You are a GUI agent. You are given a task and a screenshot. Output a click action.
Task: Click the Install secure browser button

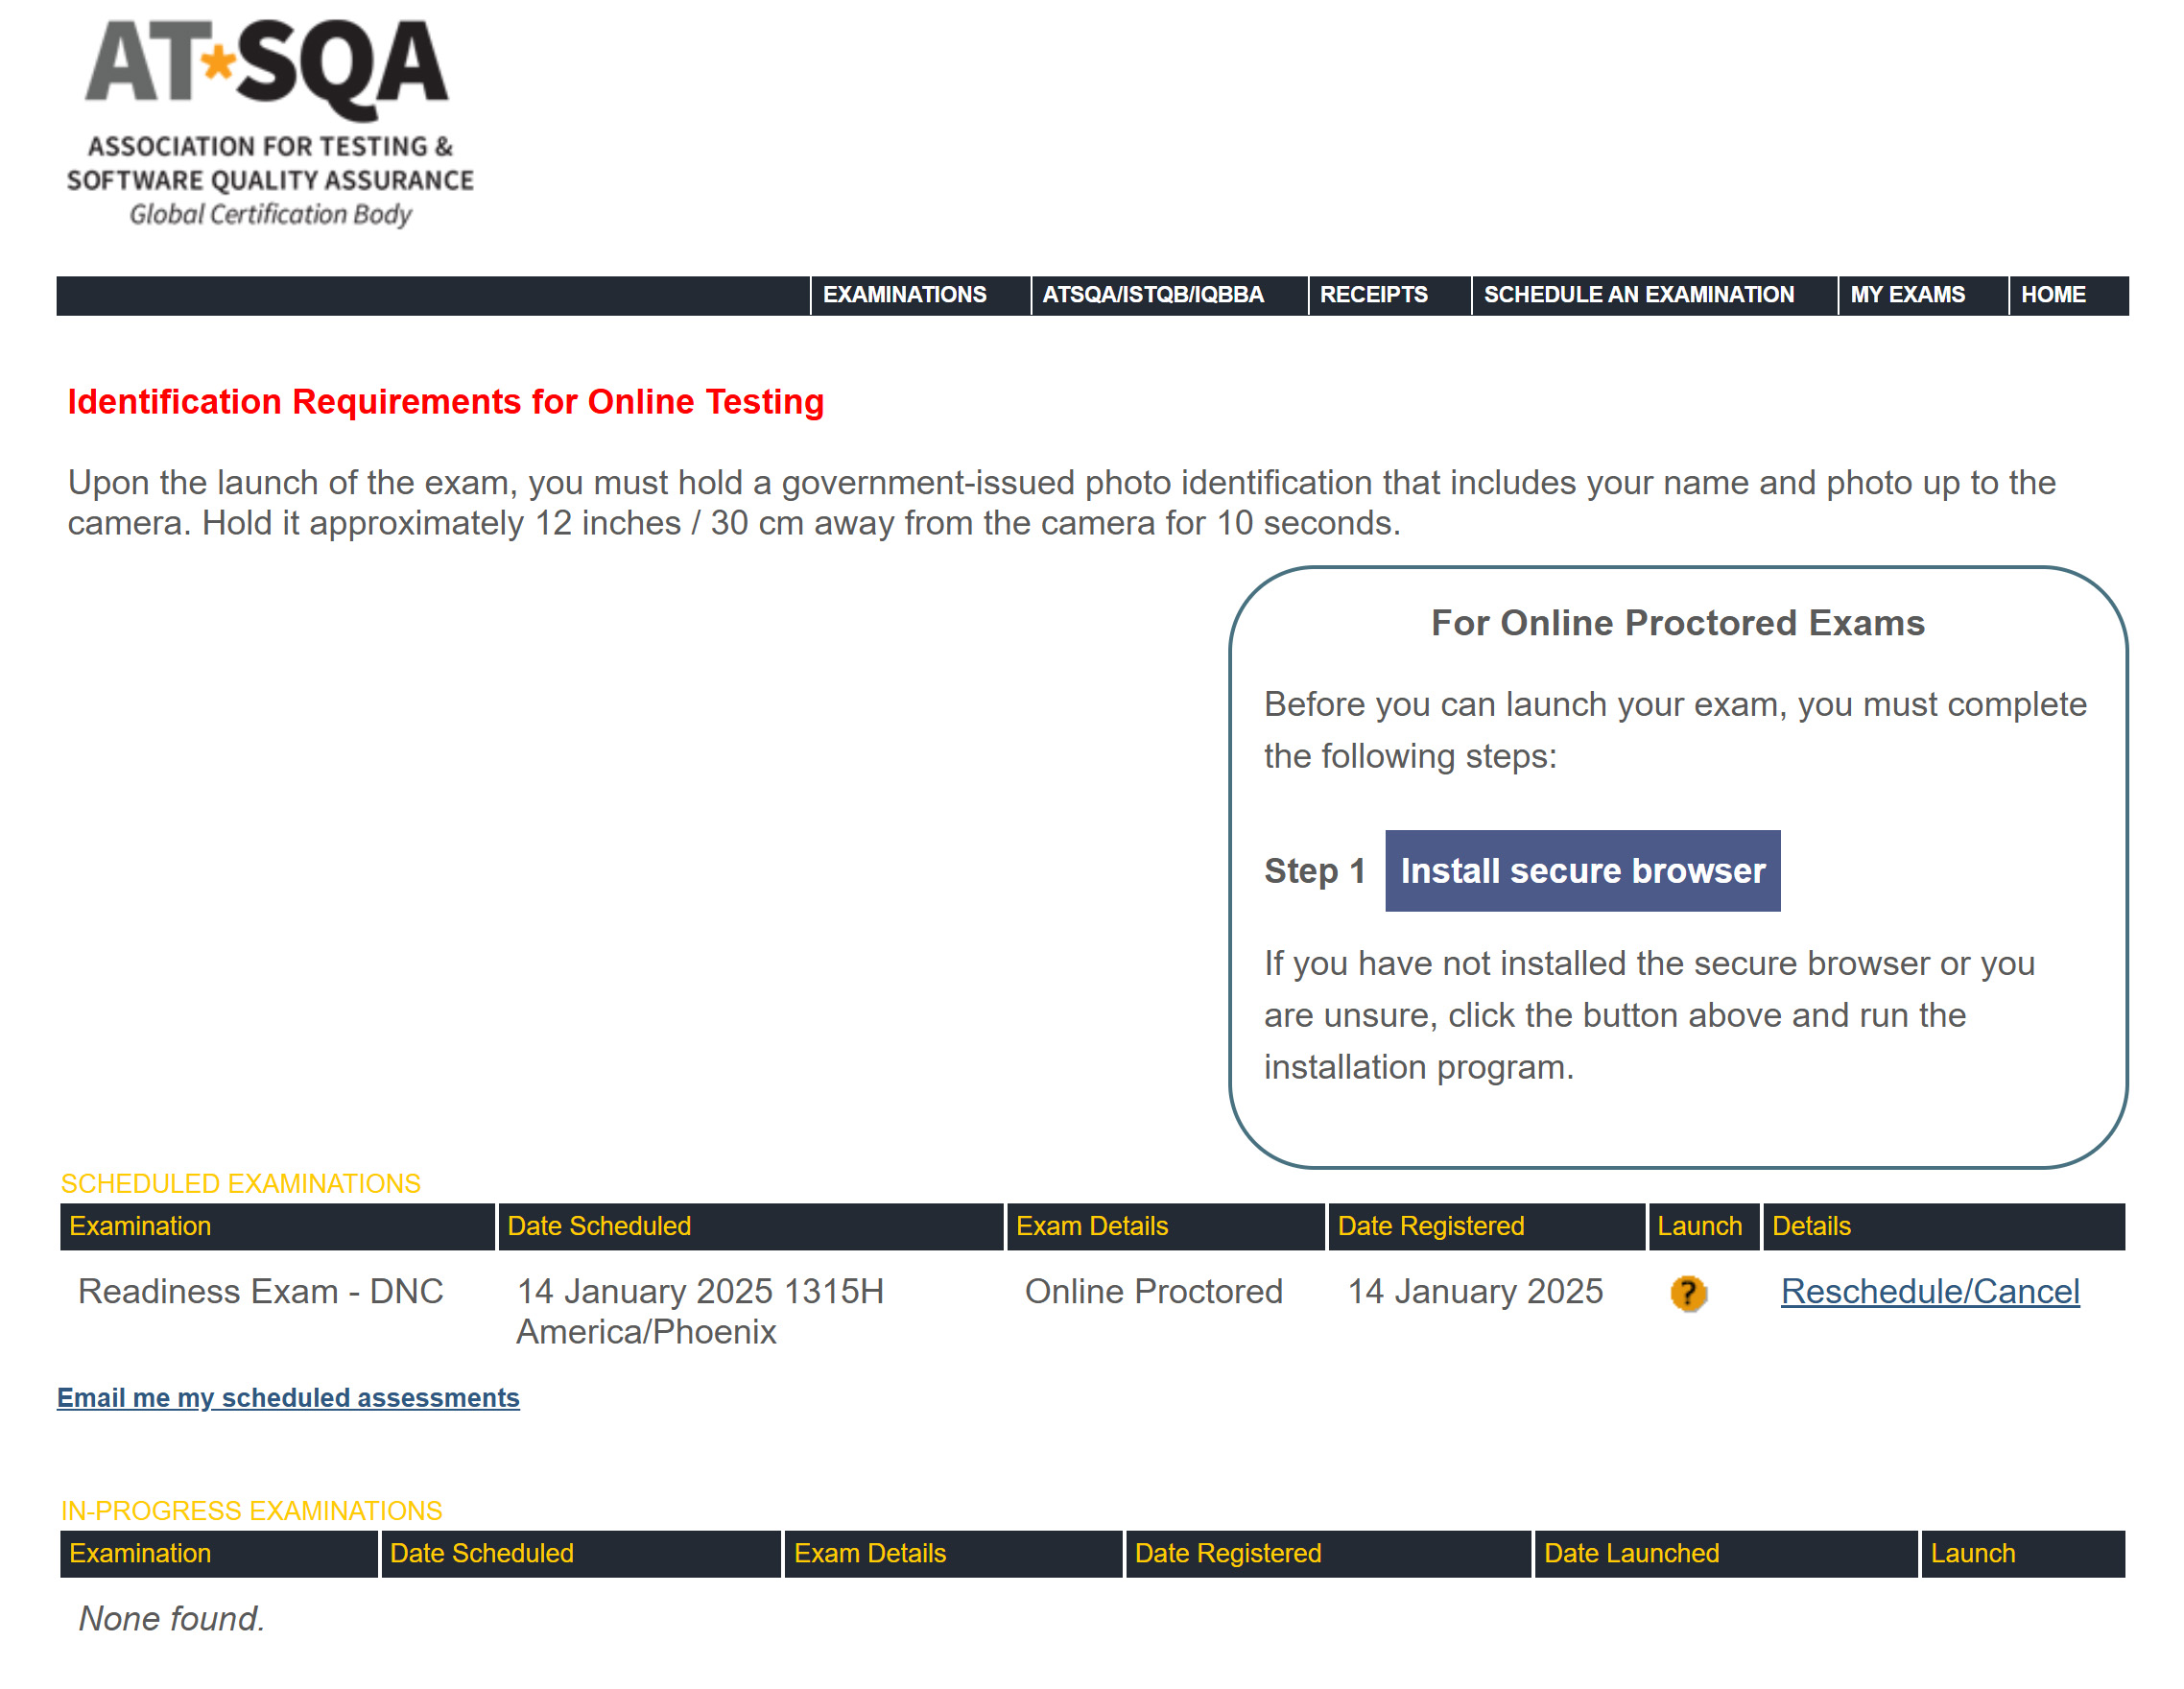[x=1582, y=870]
